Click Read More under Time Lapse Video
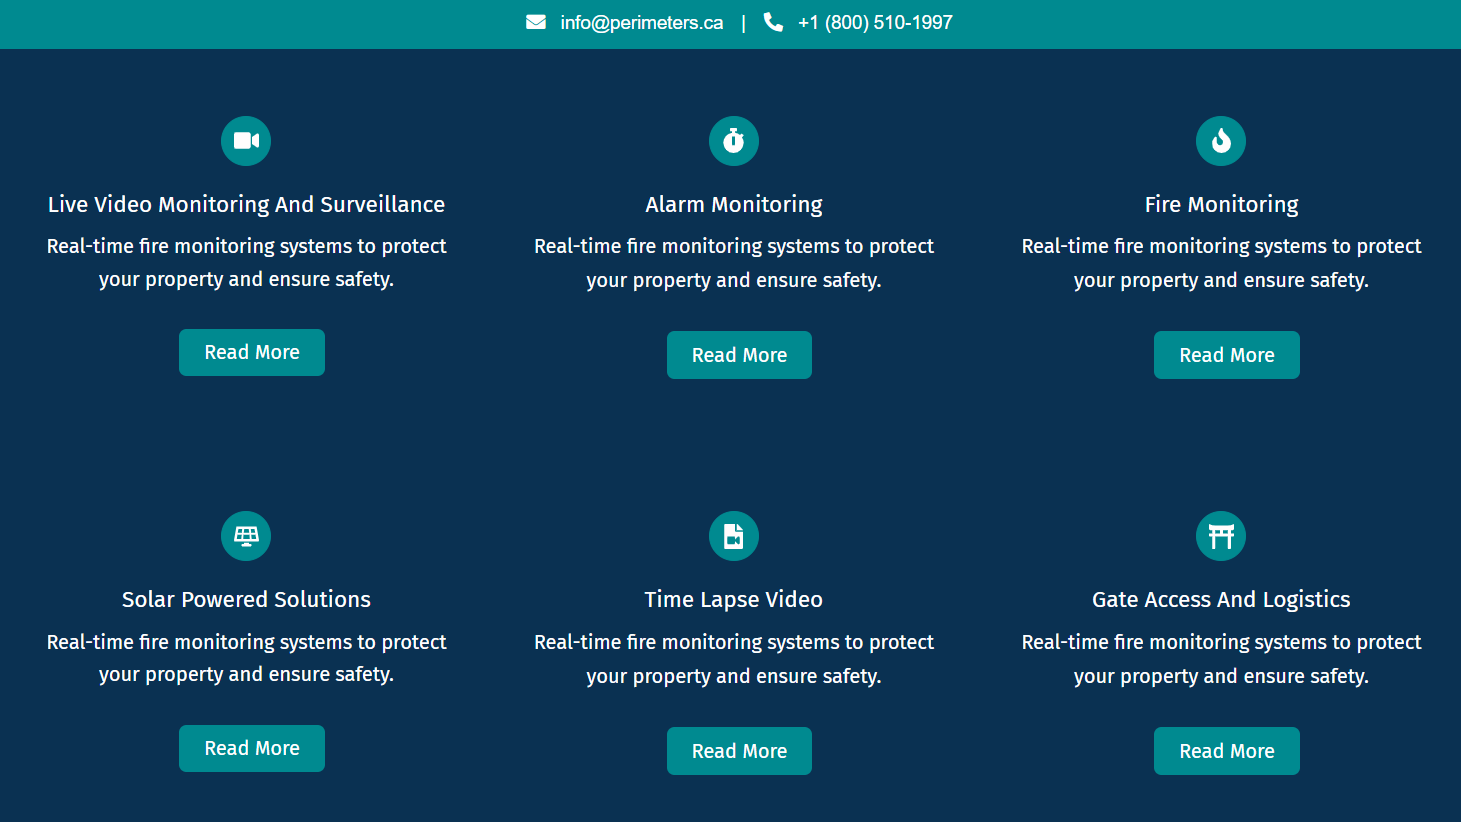The width and height of the screenshot is (1461, 822). coord(739,751)
